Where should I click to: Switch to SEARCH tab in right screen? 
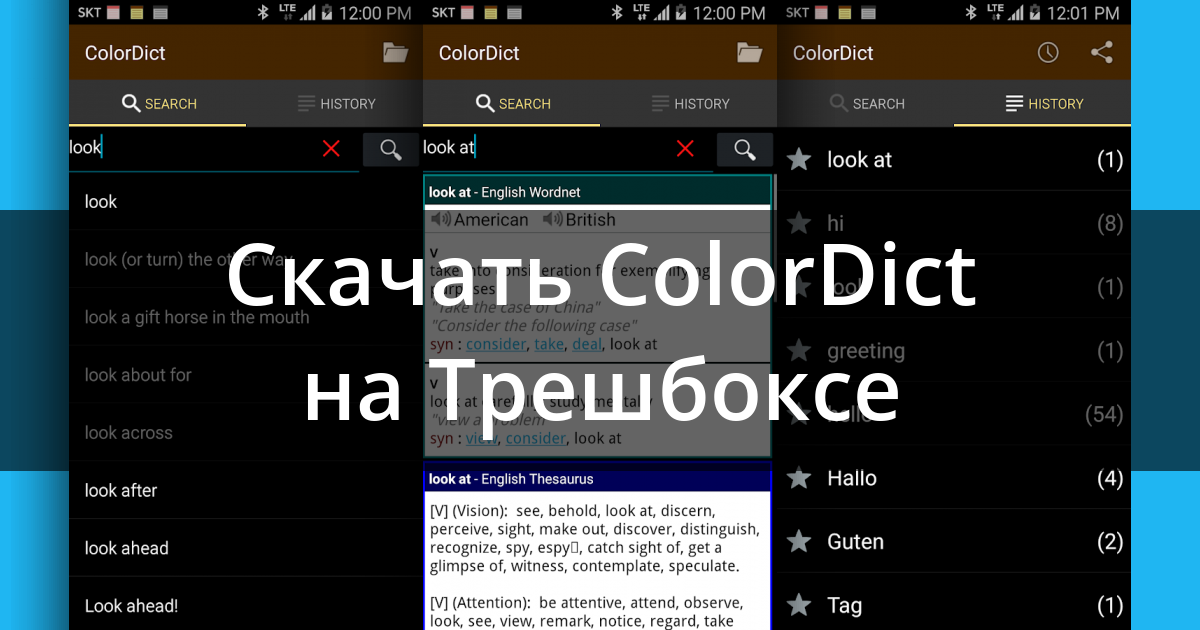click(x=866, y=103)
